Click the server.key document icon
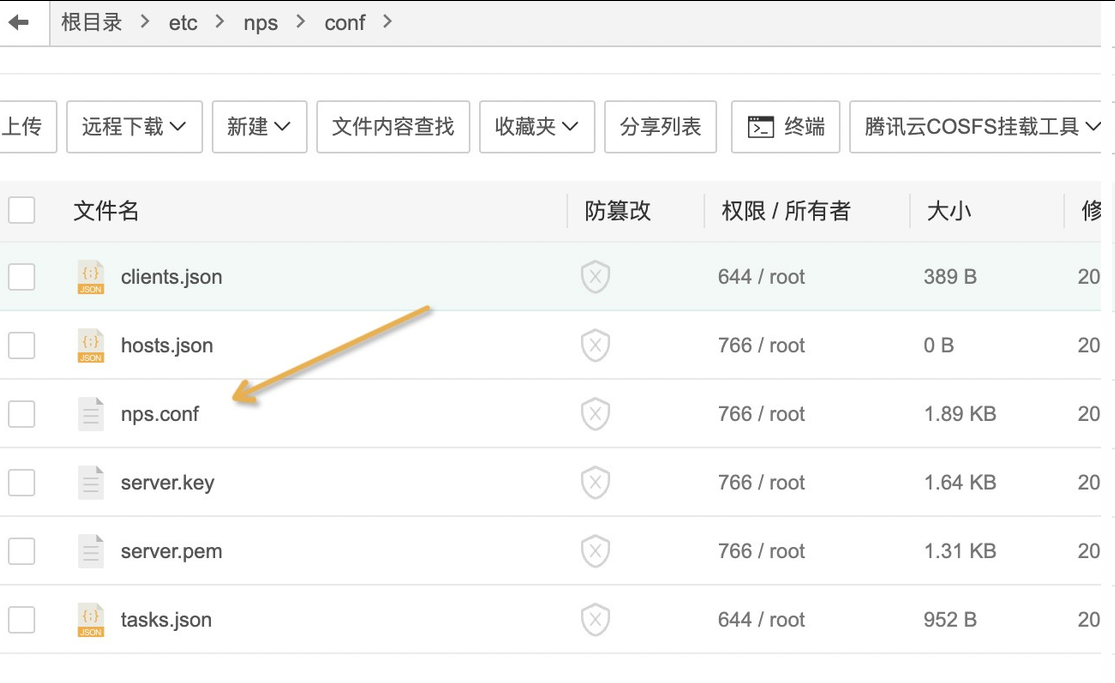The height and width of the screenshot is (683, 1115). 91,482
